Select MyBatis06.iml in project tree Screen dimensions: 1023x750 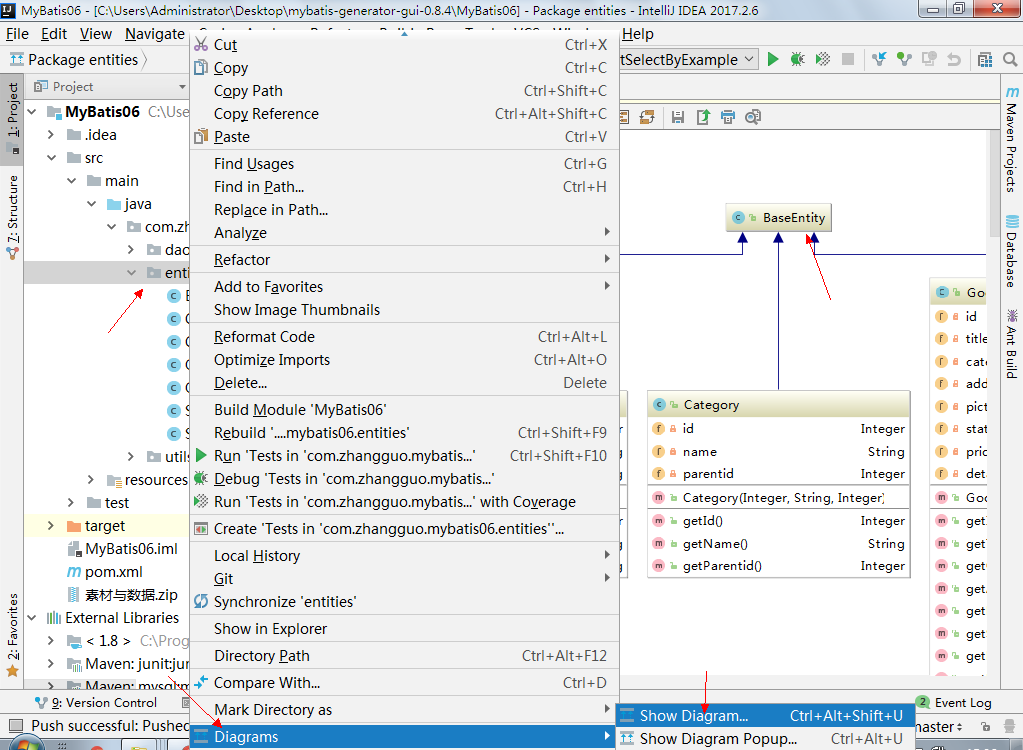point(122,549)
